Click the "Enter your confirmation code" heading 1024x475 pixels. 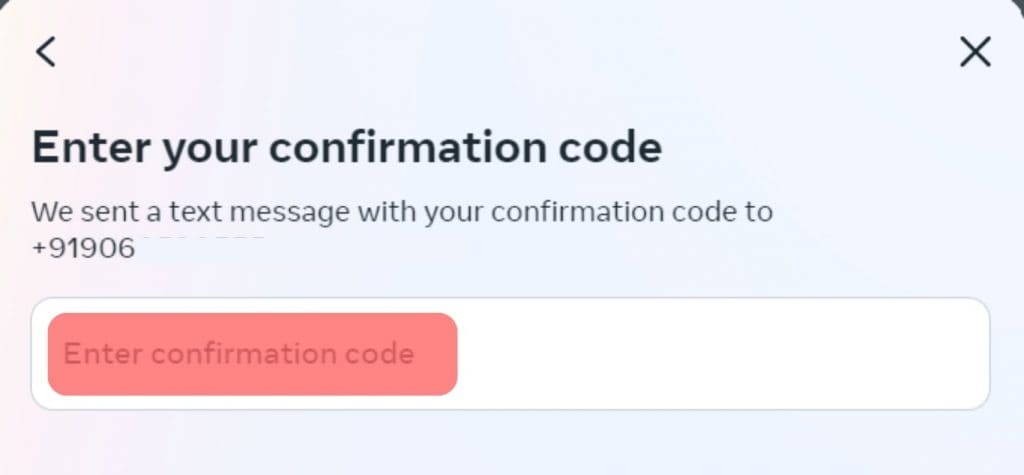[x=347, y=148]
